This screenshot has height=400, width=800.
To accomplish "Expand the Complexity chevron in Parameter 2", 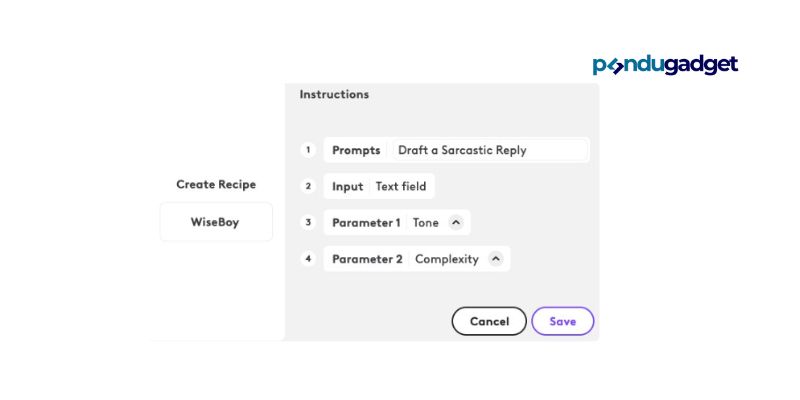I will pyautogui.click(x=495, y=259).
